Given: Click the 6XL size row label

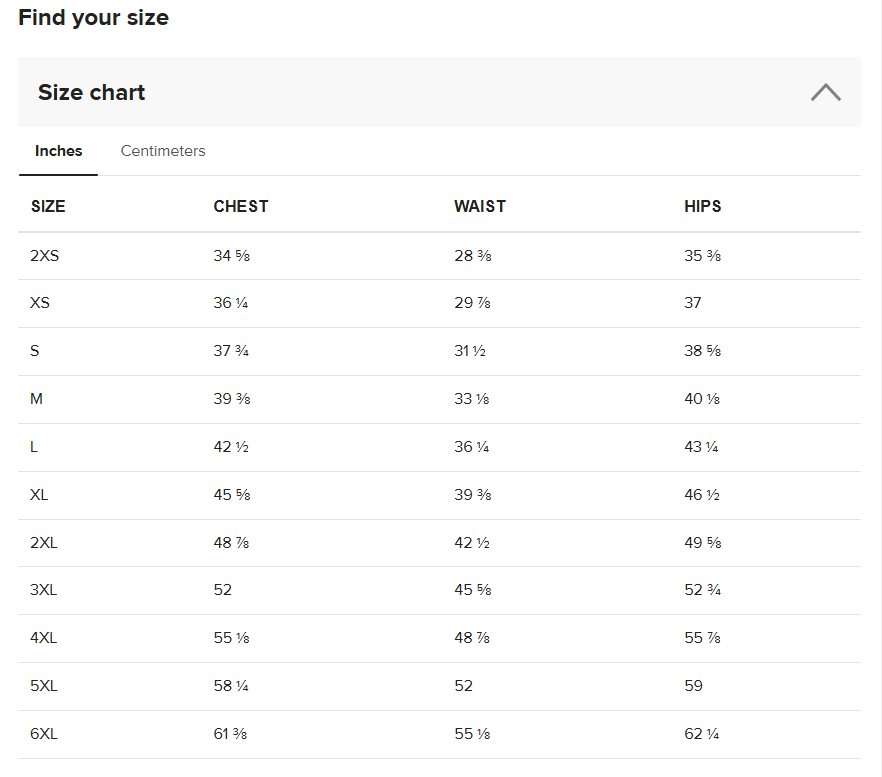Looking at the screenshot, I should 44,734.
